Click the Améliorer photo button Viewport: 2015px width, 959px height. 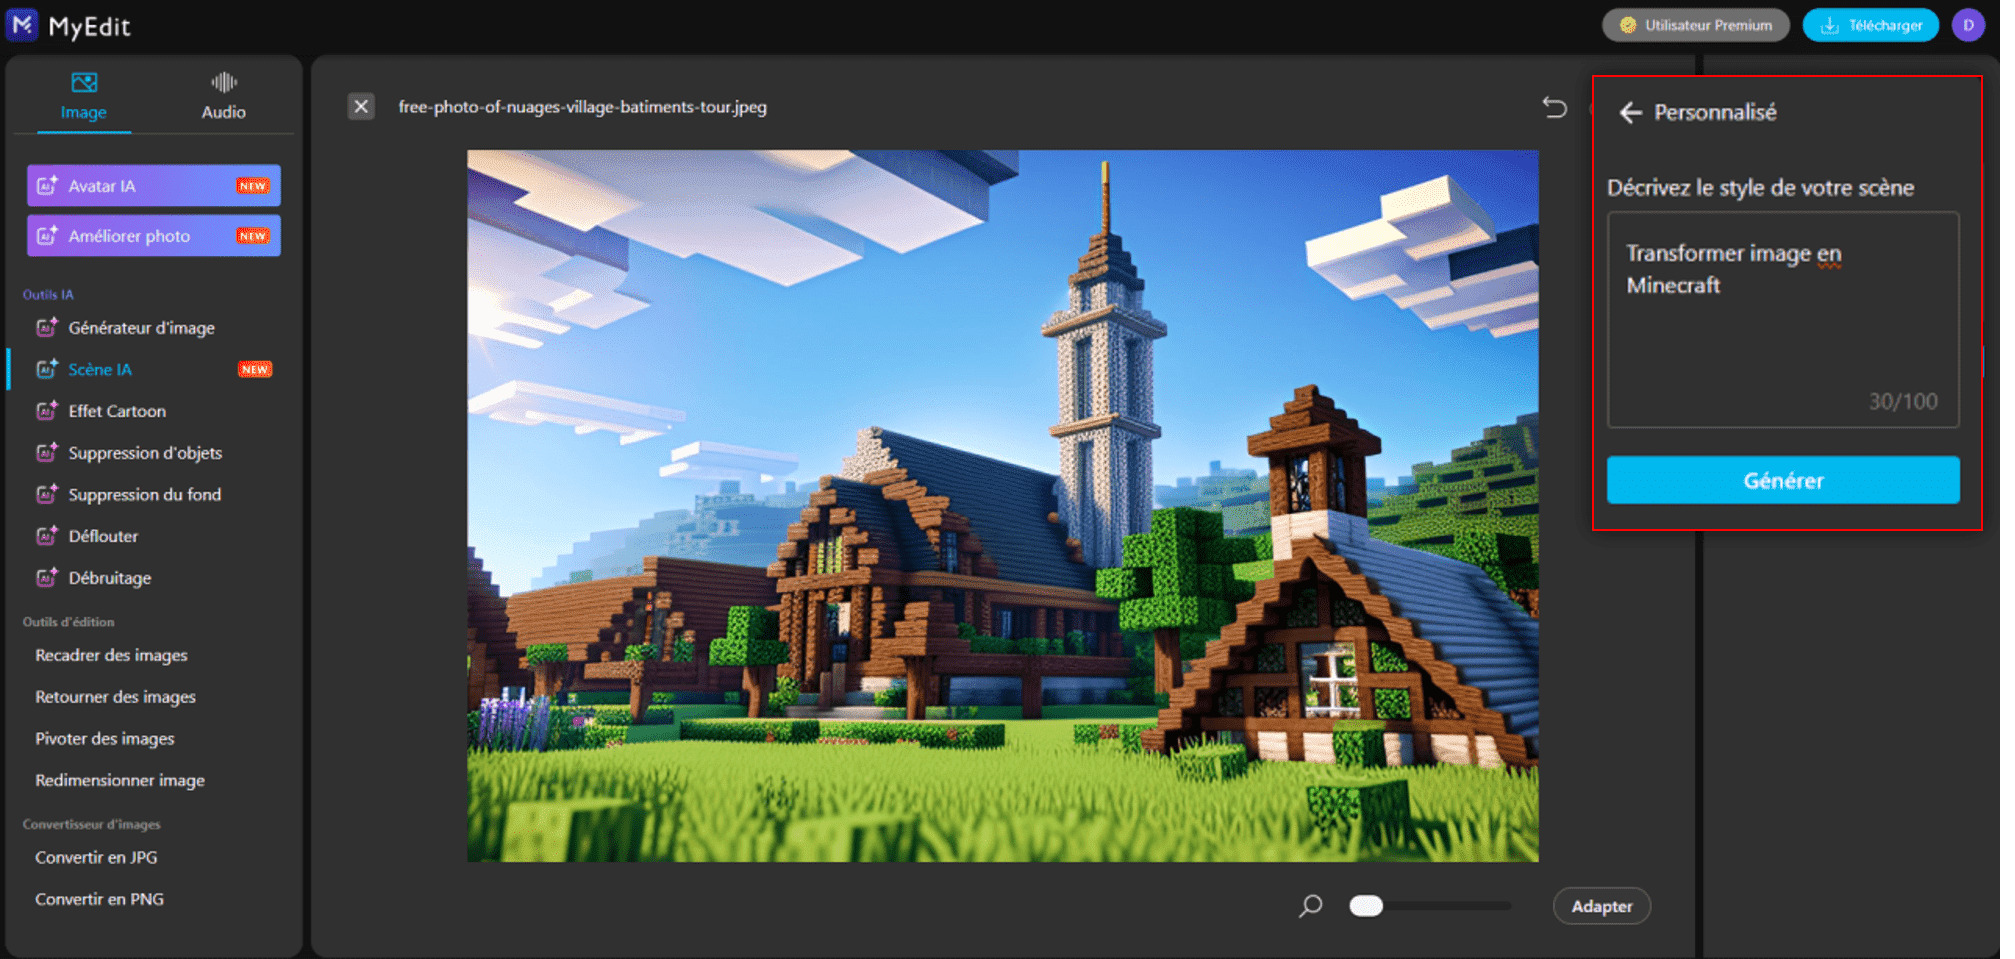(x=152, y=235)
